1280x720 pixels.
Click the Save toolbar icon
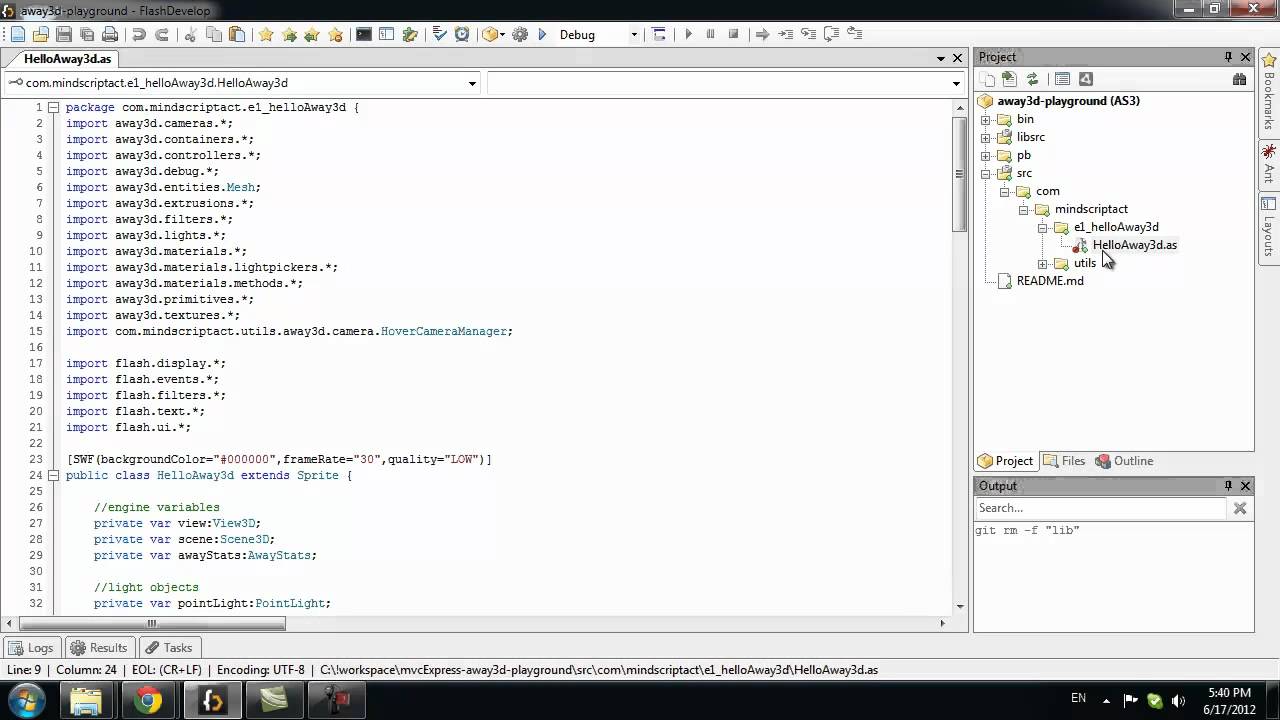coord(64,34)
